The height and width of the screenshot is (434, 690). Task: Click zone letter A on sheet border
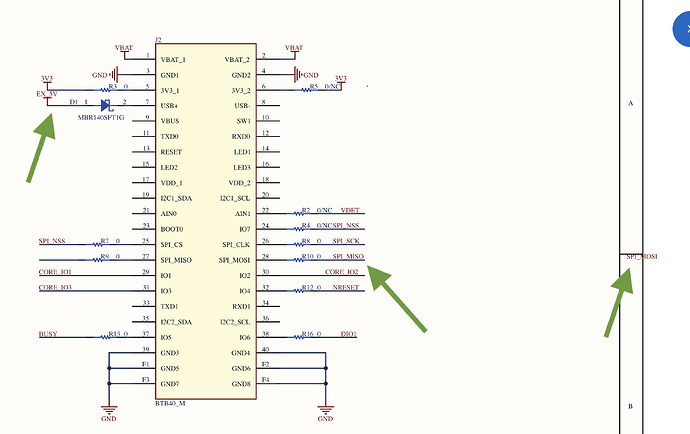coord(631,103)
